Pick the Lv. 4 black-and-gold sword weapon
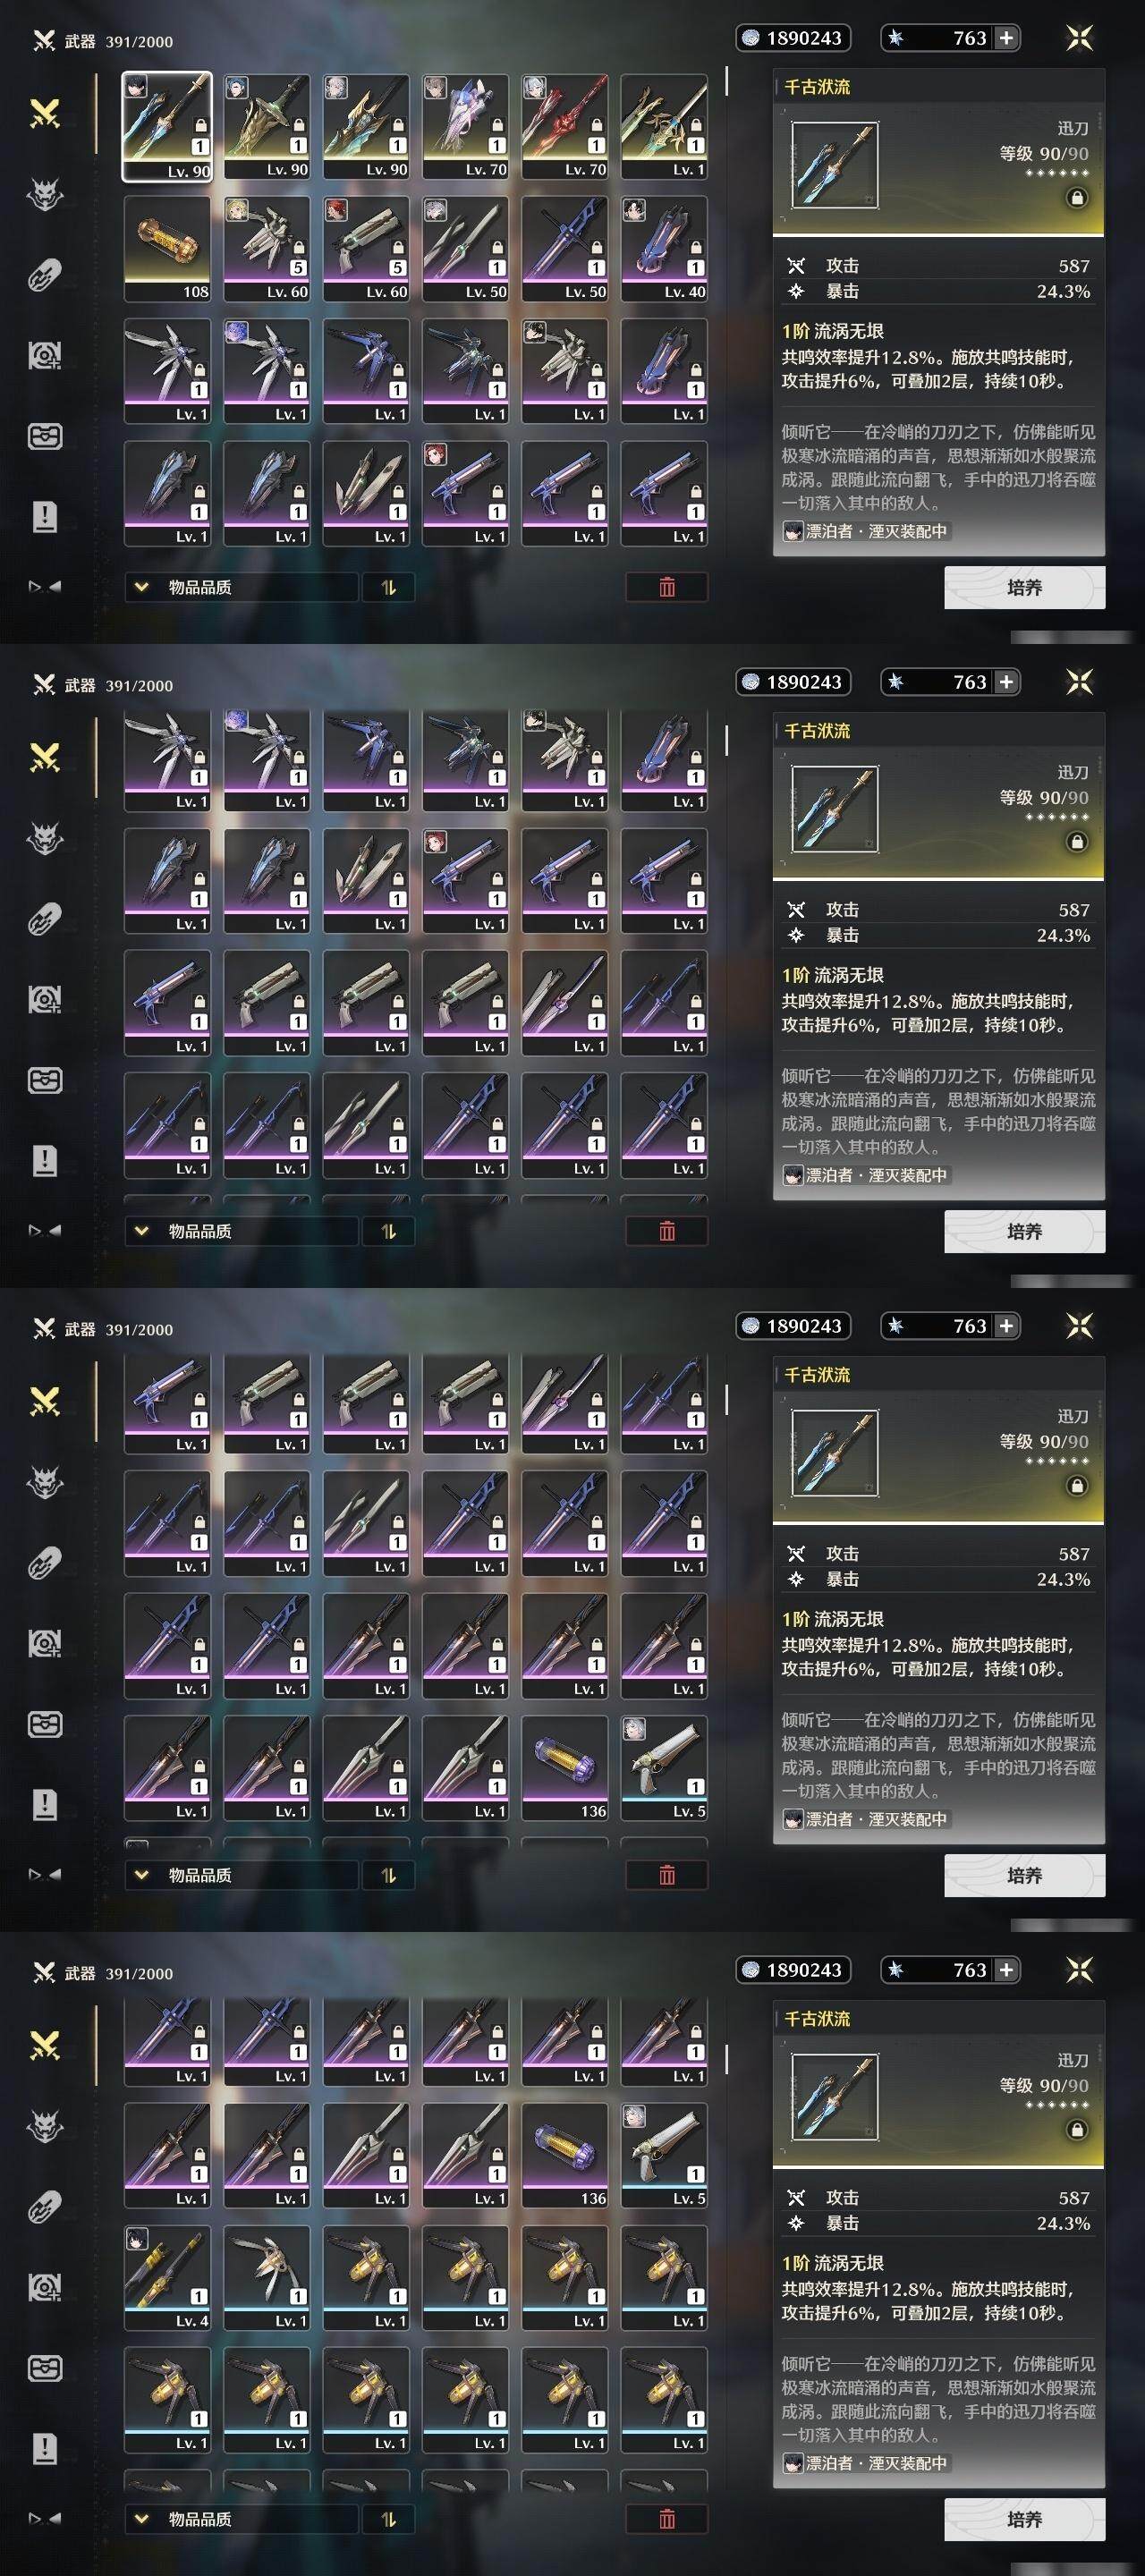Image resolution: width=1145 pixels, height=2576 pixels. 167,2279
